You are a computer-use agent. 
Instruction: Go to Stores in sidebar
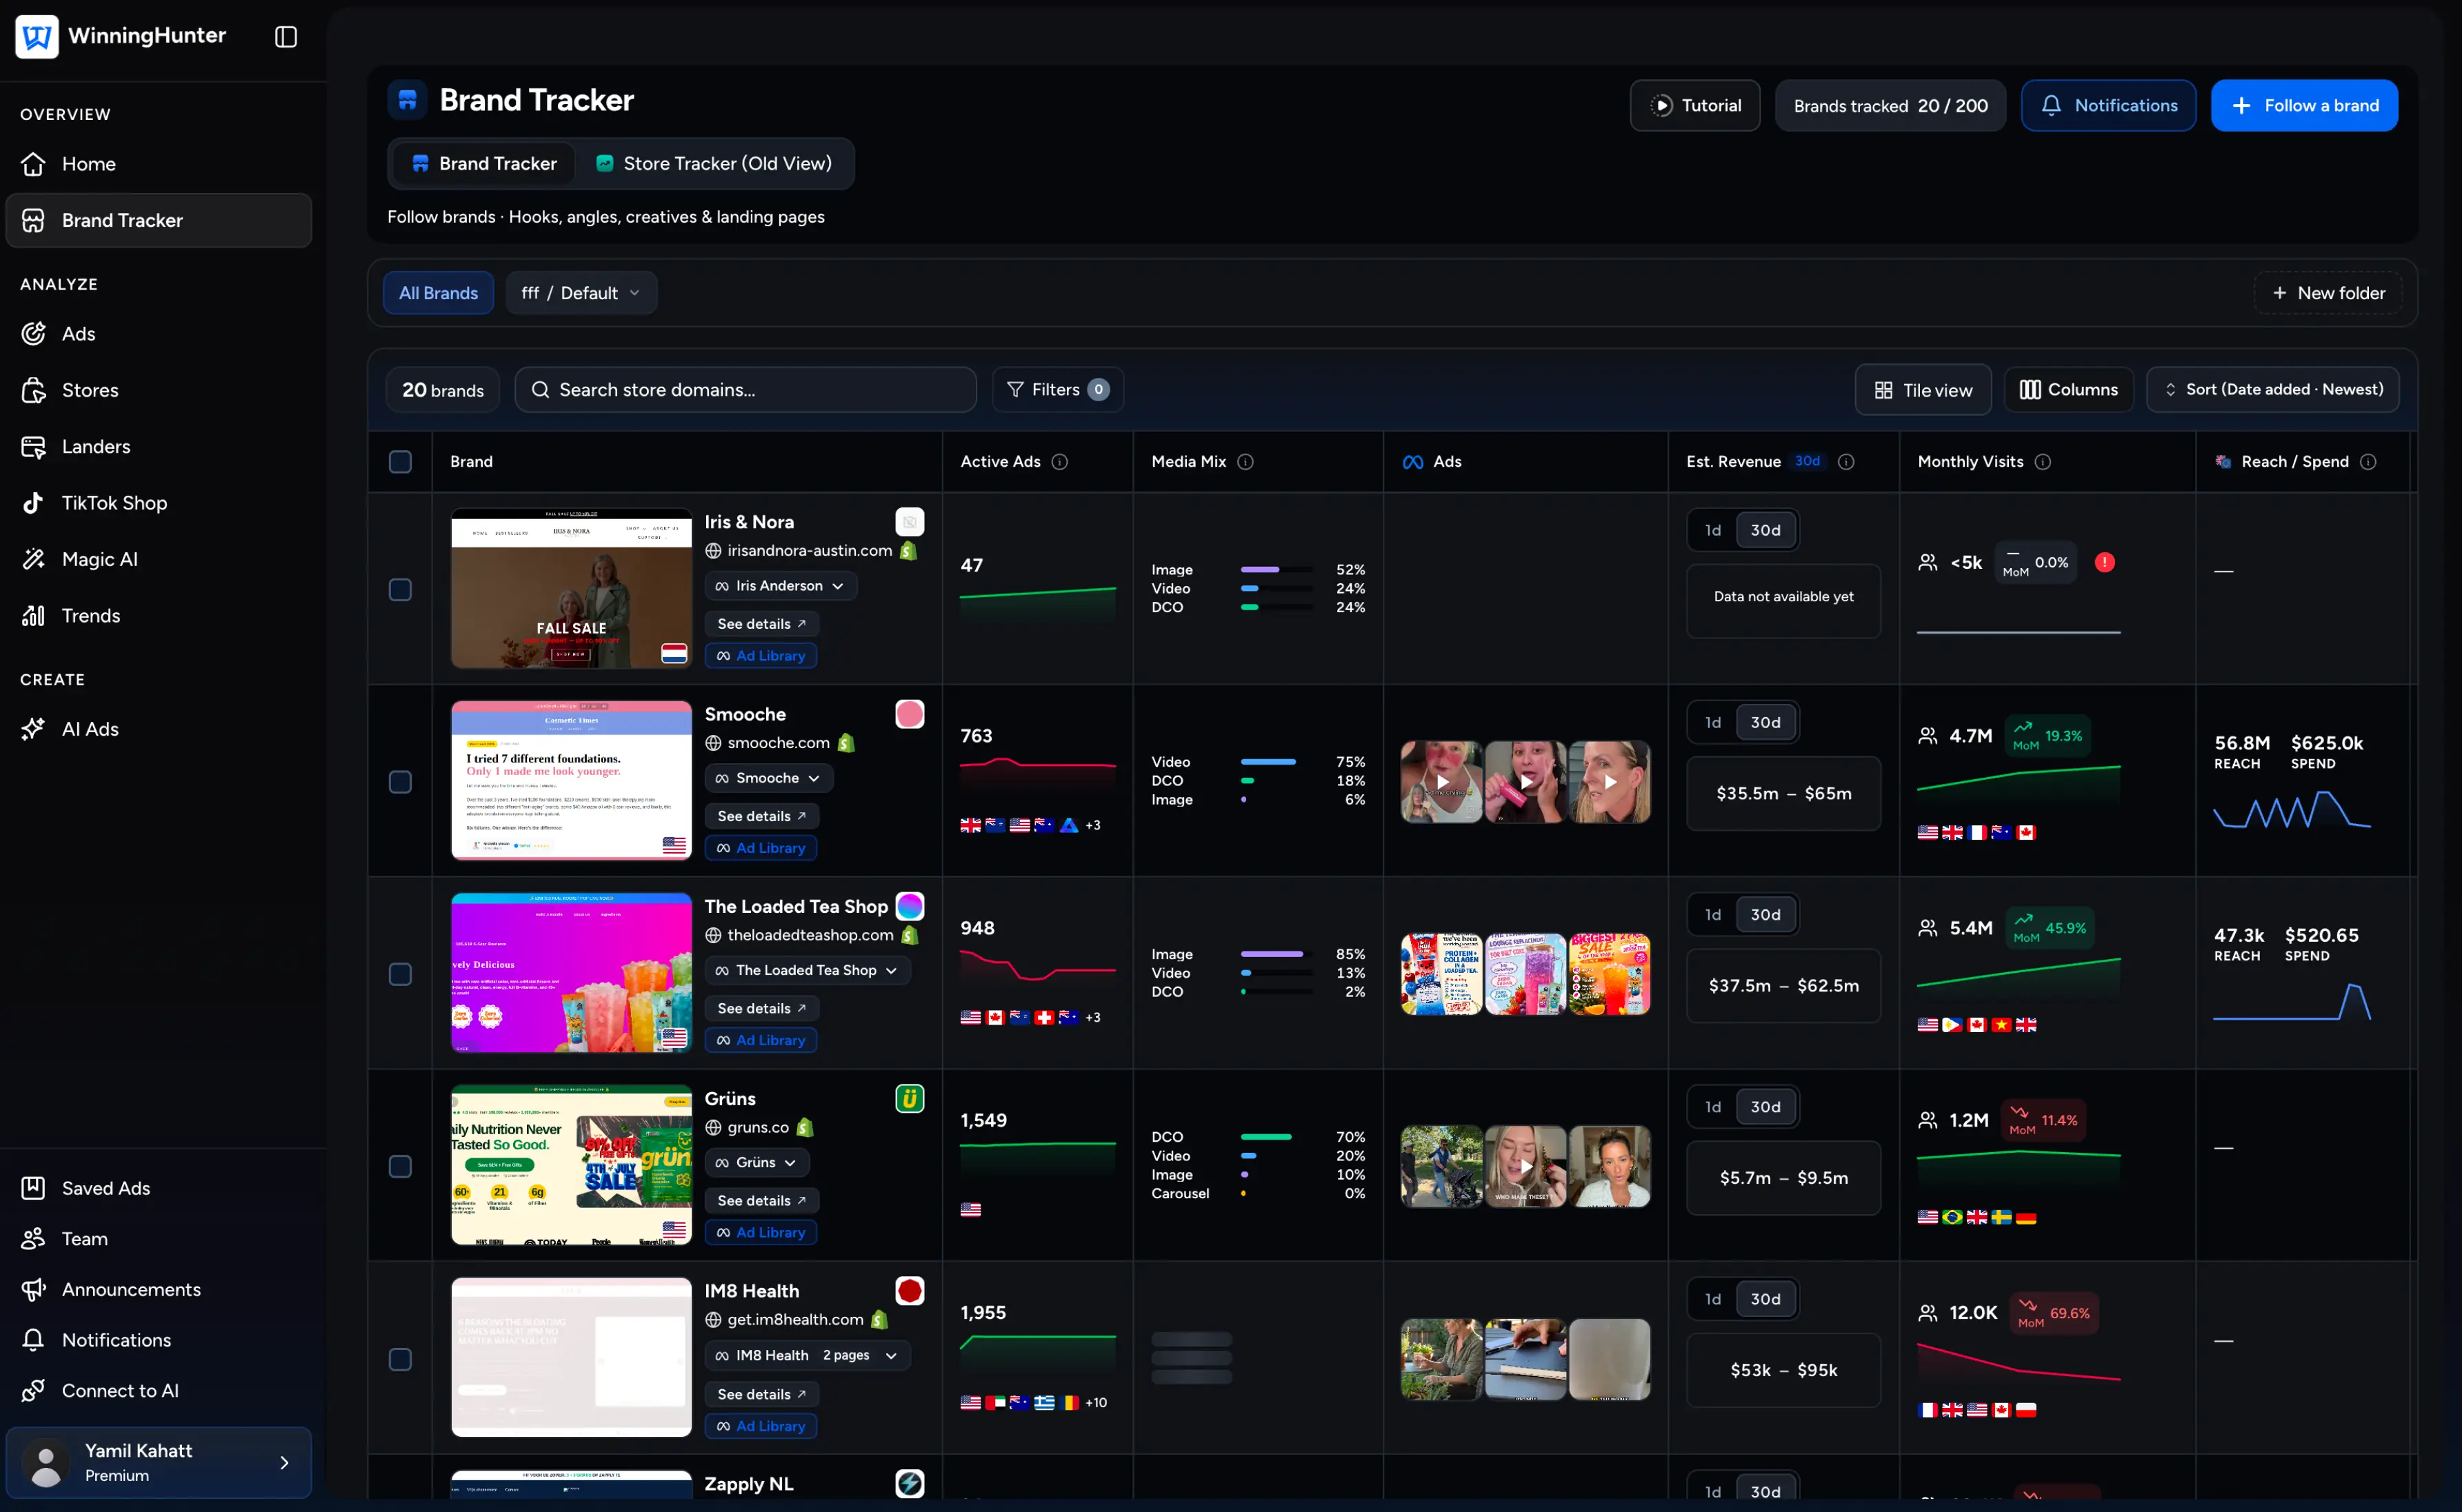tap(159, 390)
